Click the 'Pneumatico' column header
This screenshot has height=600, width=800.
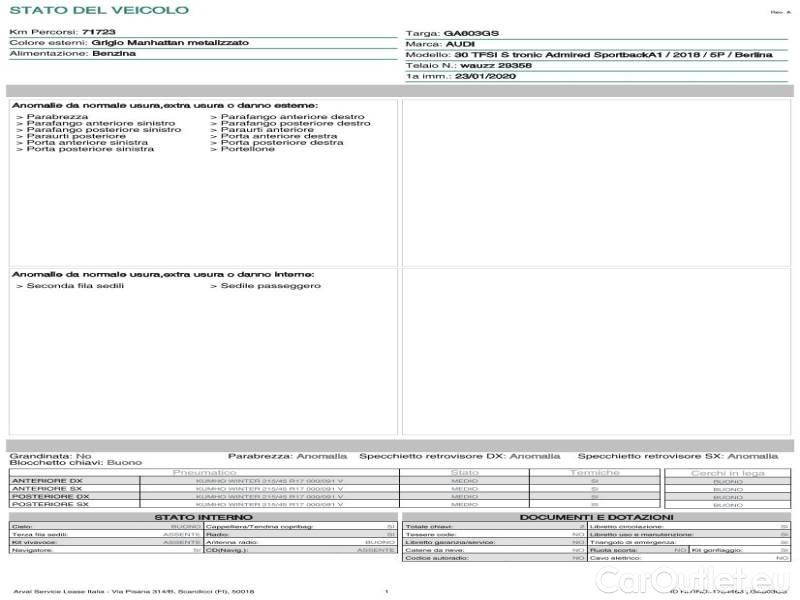pos(205,472)
